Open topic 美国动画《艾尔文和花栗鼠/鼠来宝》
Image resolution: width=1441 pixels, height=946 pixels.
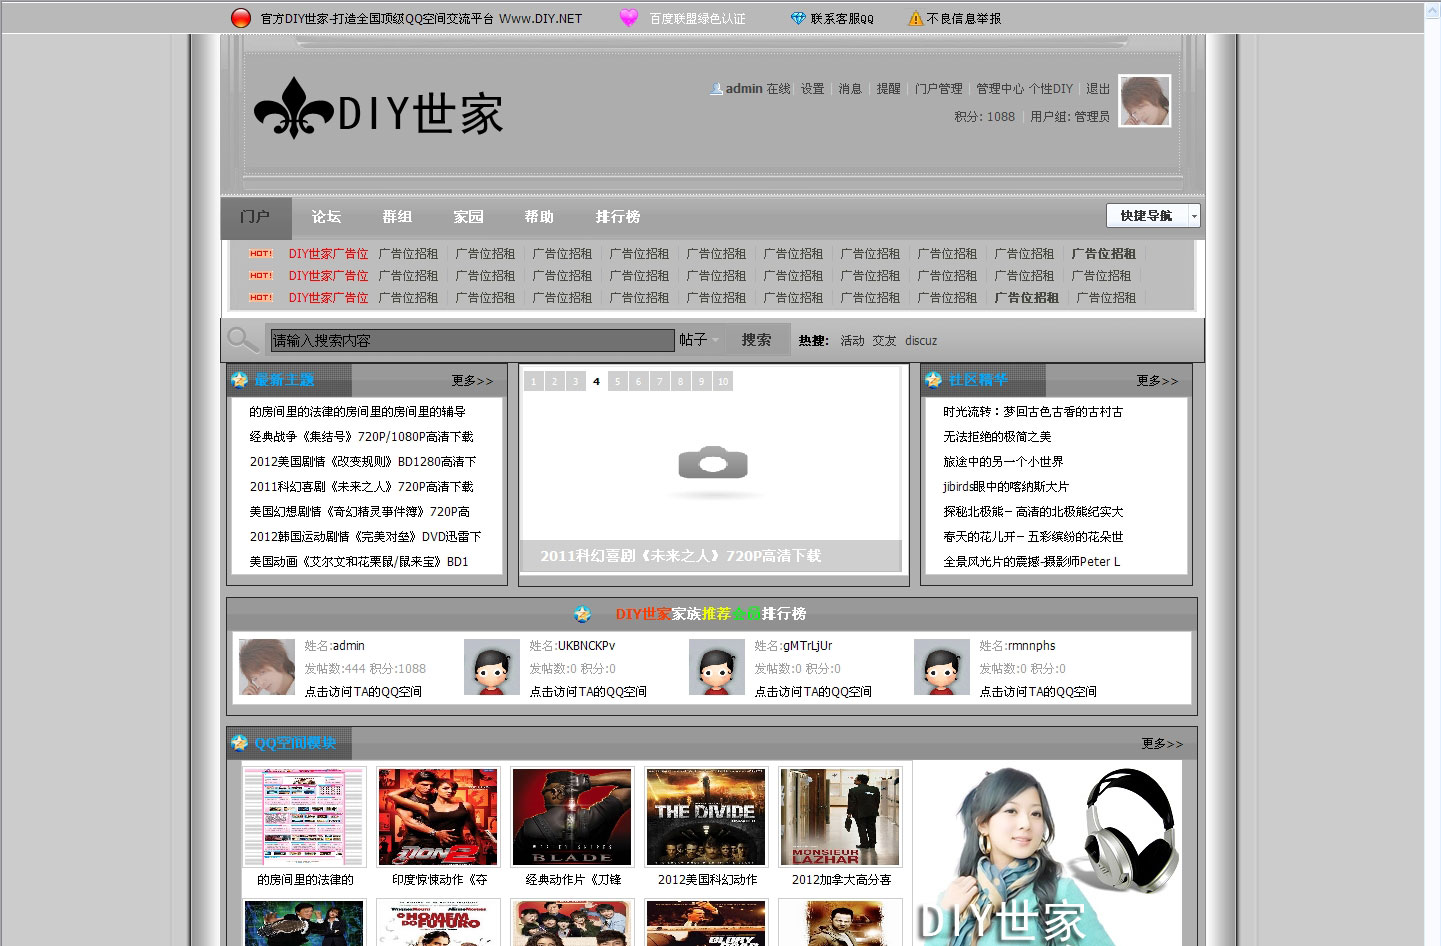(359, 562)
